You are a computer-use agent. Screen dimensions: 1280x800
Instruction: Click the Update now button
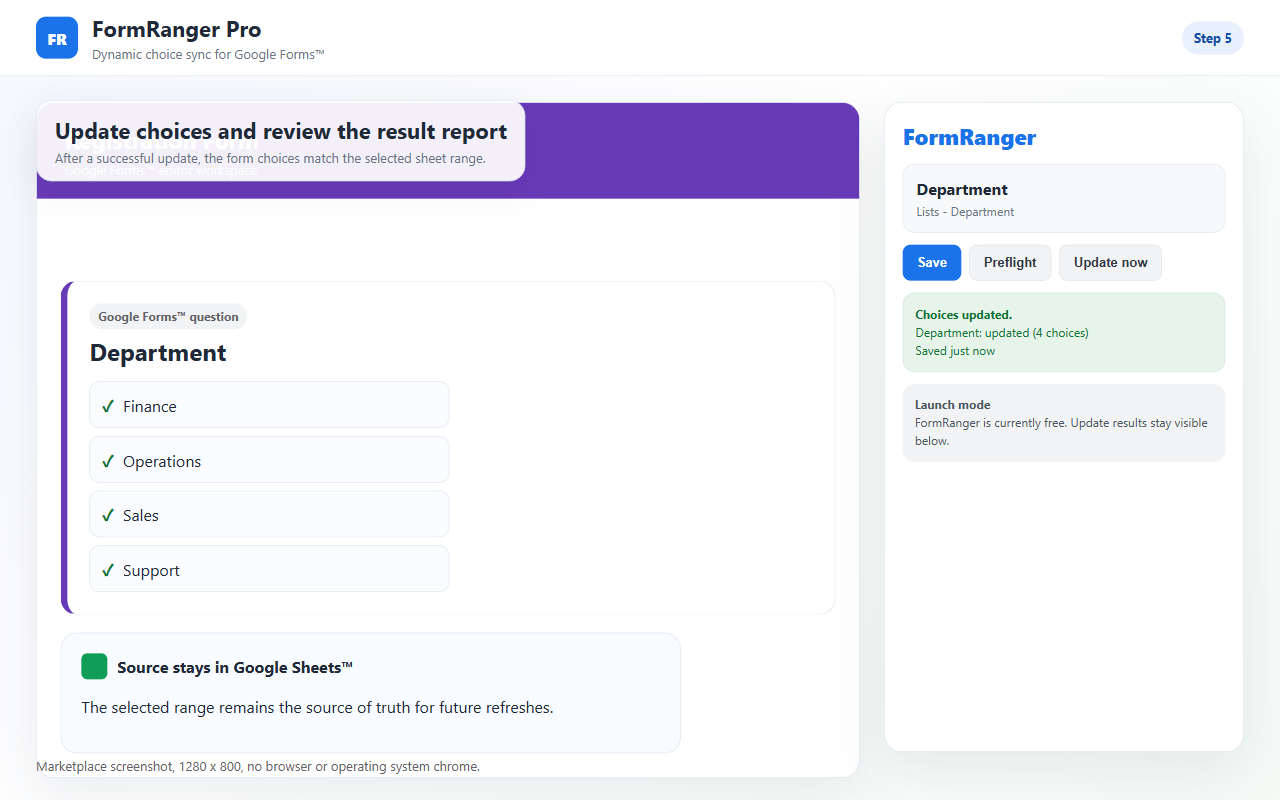pyautogui.click(x=1110, y=262)
